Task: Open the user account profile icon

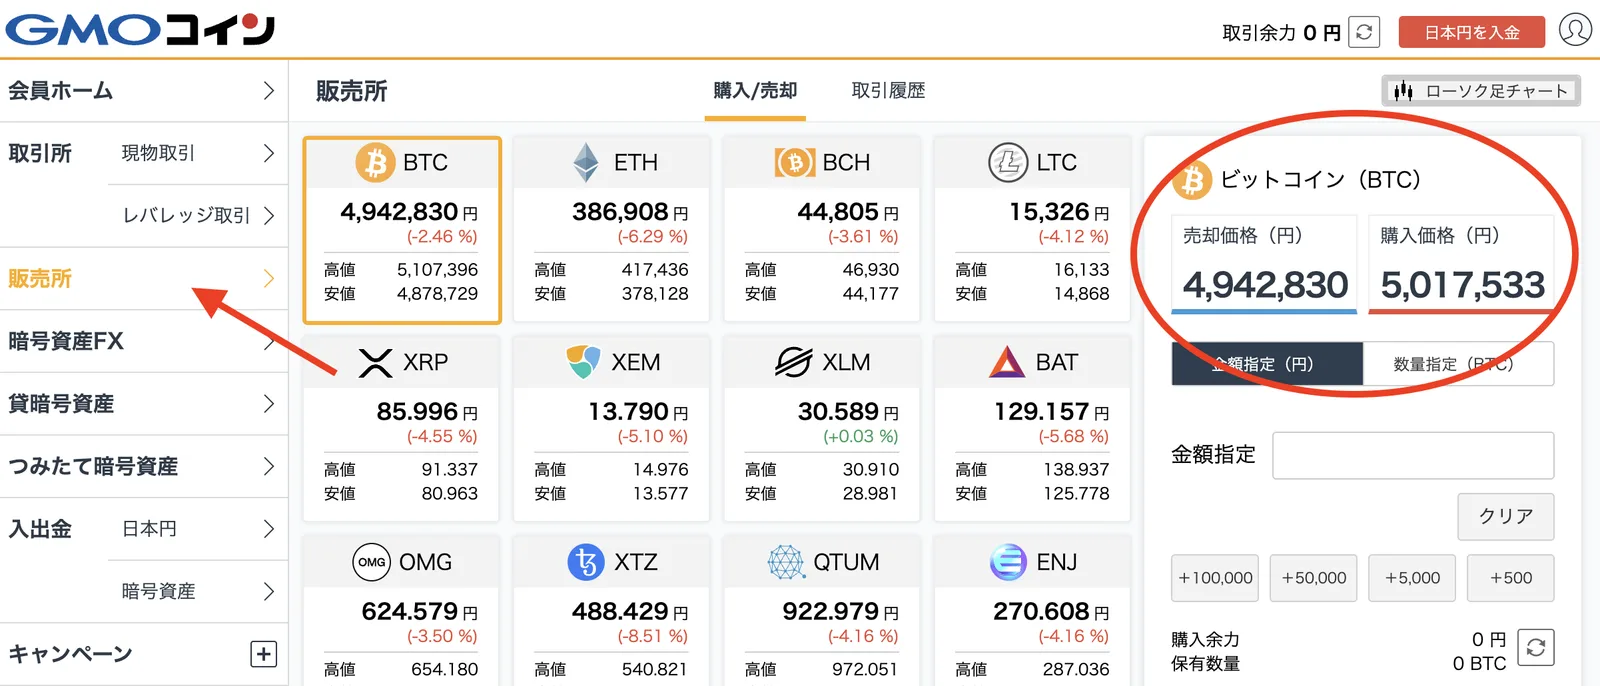Action: (1575, 30)
